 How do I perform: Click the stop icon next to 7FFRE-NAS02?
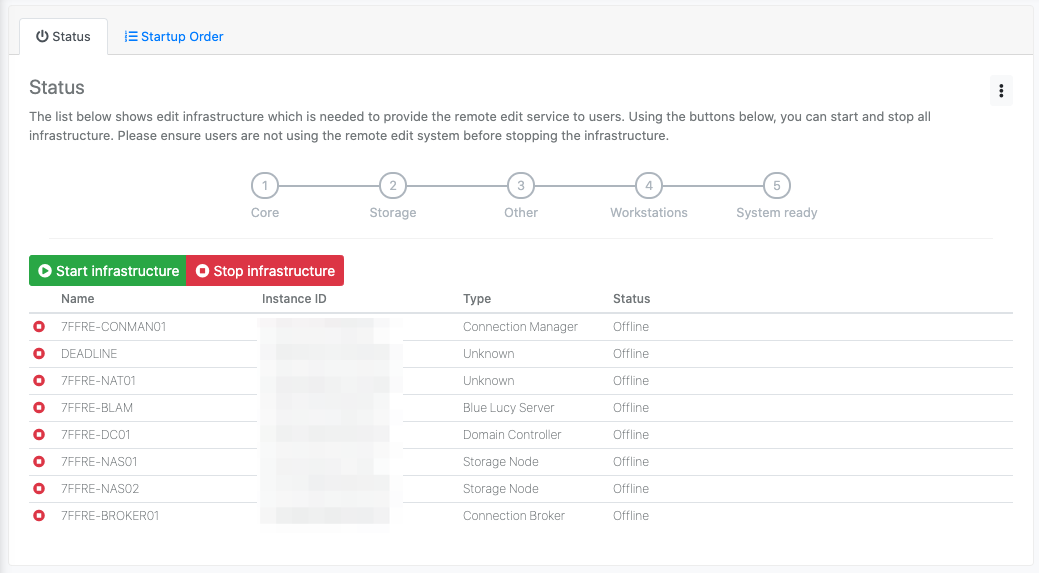click(x=39, y=489)
